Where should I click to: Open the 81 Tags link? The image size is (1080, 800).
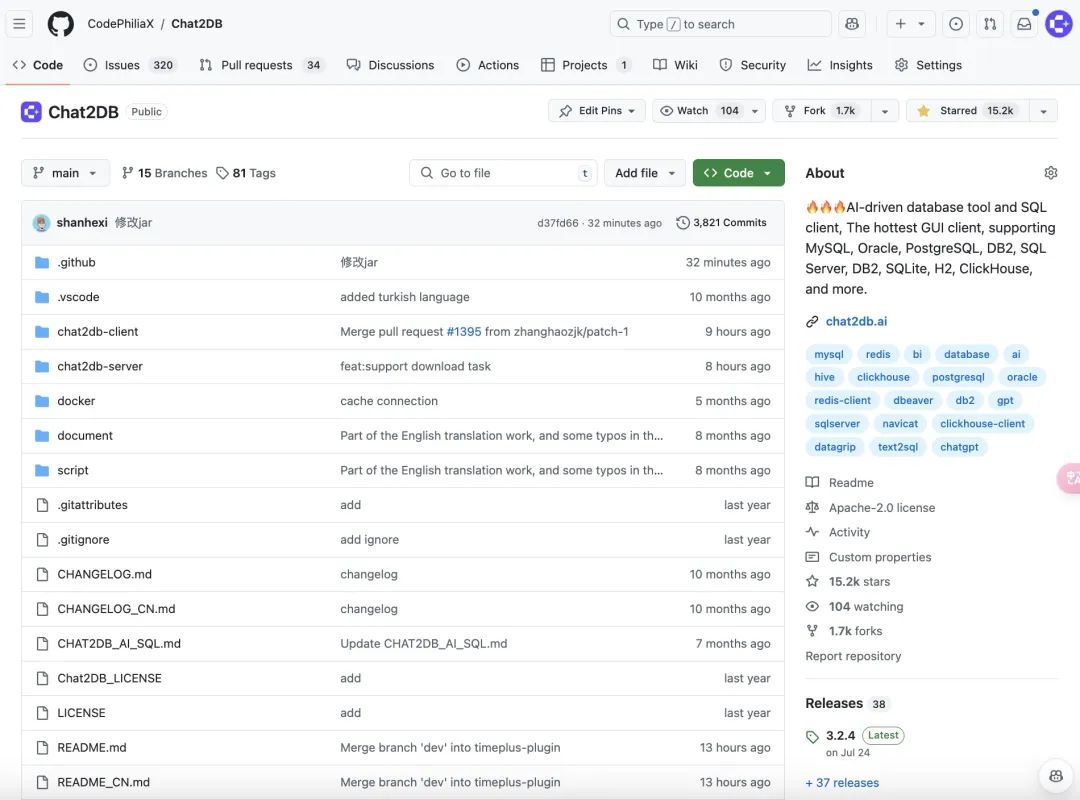246,173
